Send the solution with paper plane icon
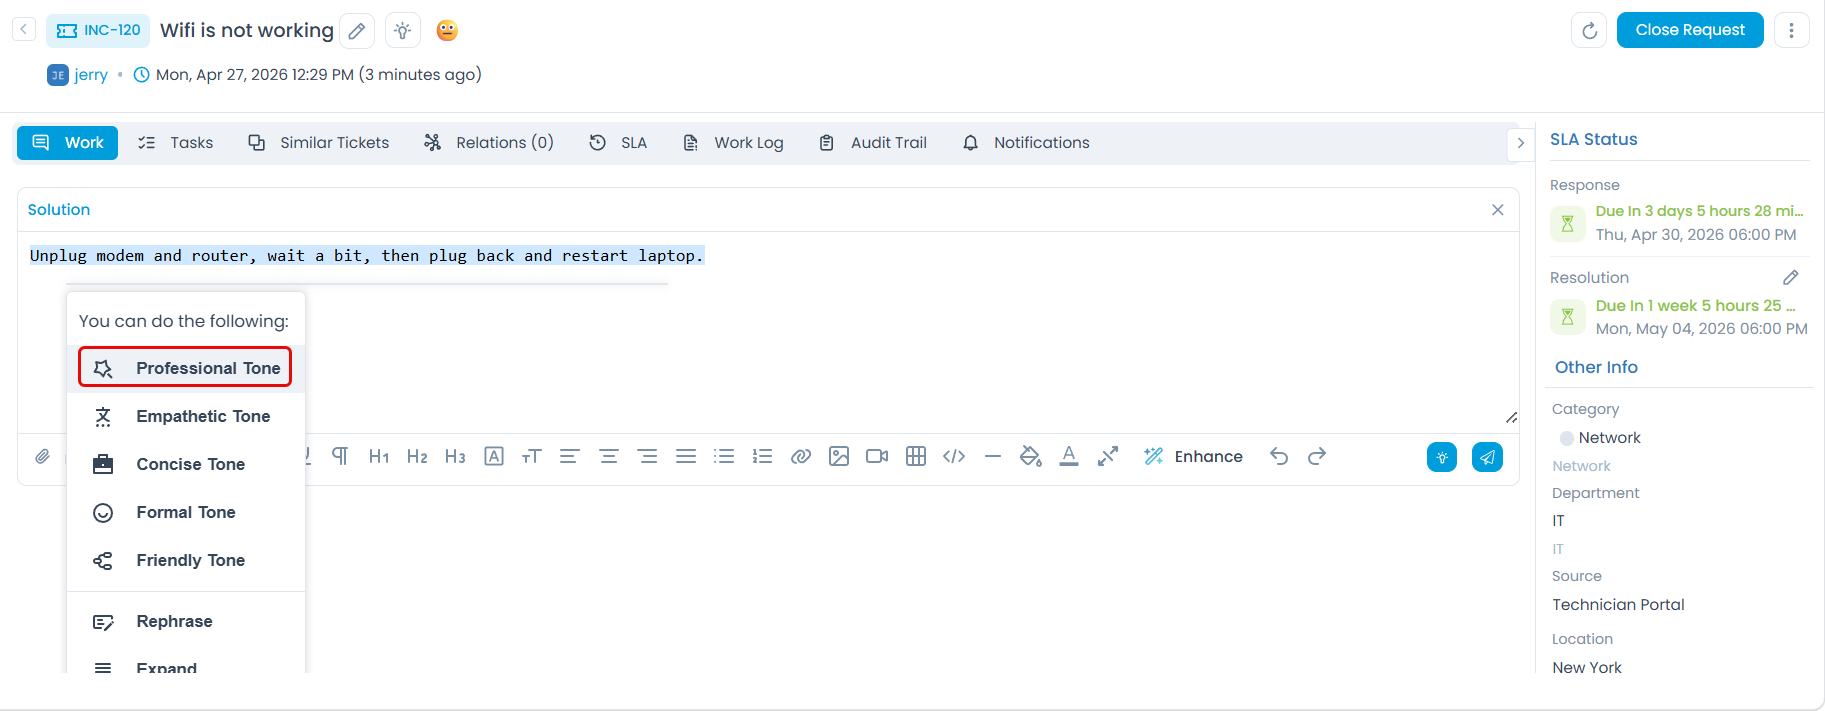This screenshot has width=1825, height=711. click(x=1487, y=457)
